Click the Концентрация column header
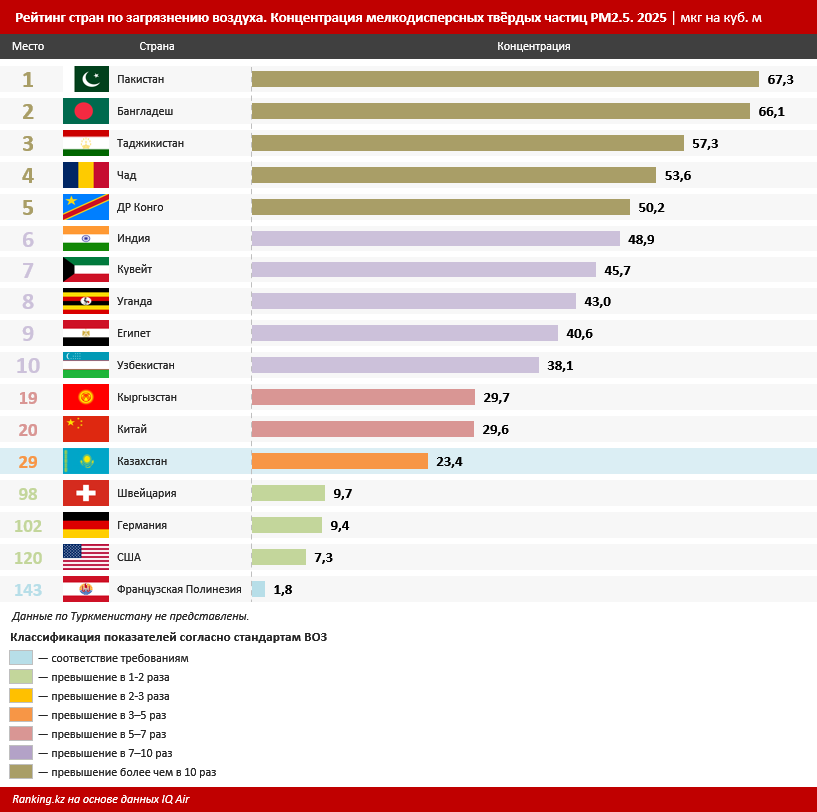817x812 pixels. [534, 46]
